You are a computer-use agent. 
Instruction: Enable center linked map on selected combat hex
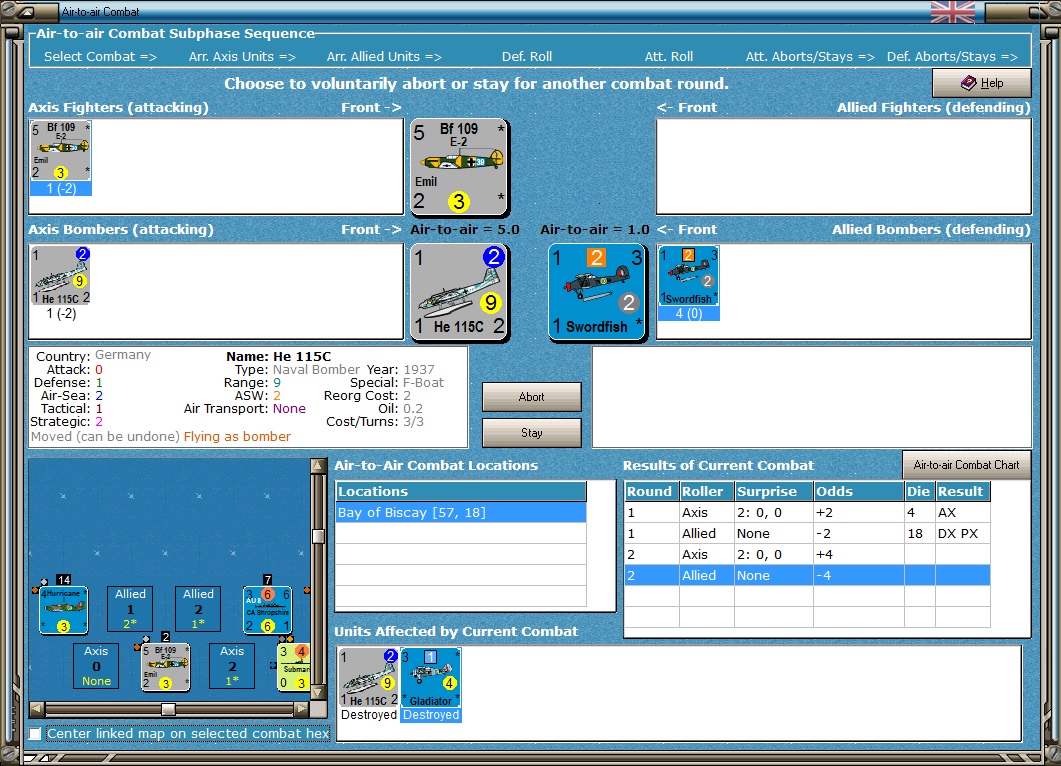coord(36,734)
